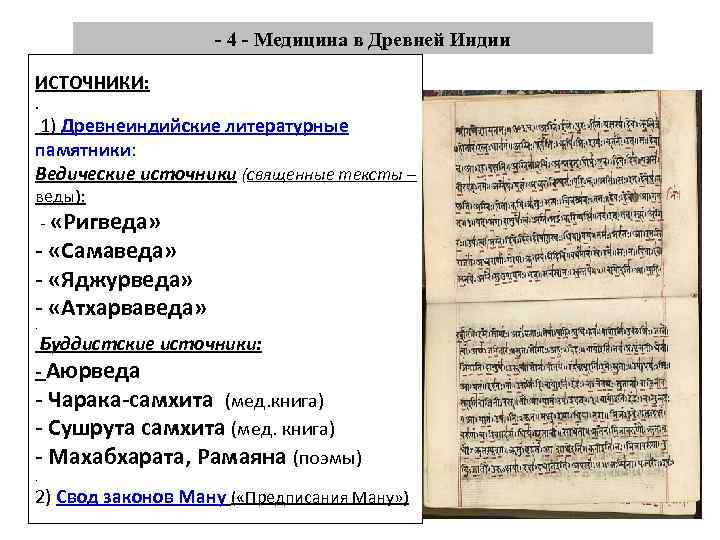Screen dimensions: 720x540
Task: Click the 'ИСТОЧНИКИ:' heading
Action: click(x=92, y=83)
